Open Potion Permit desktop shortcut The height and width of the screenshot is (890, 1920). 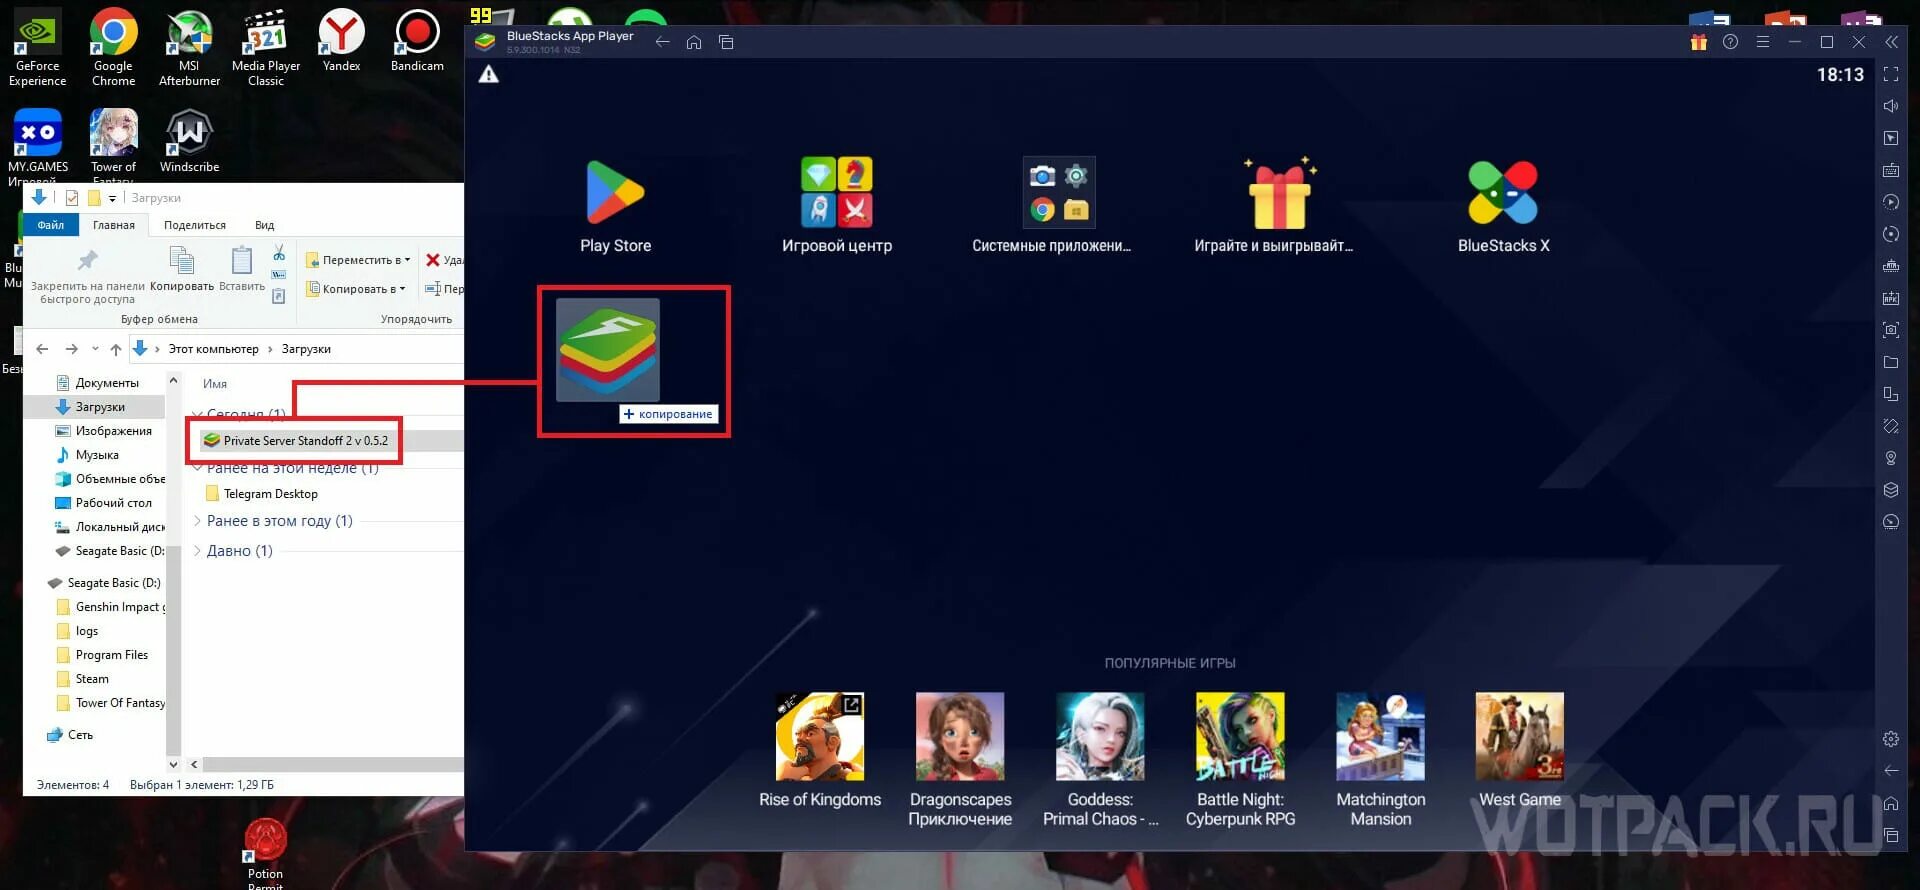click(265, 852)
